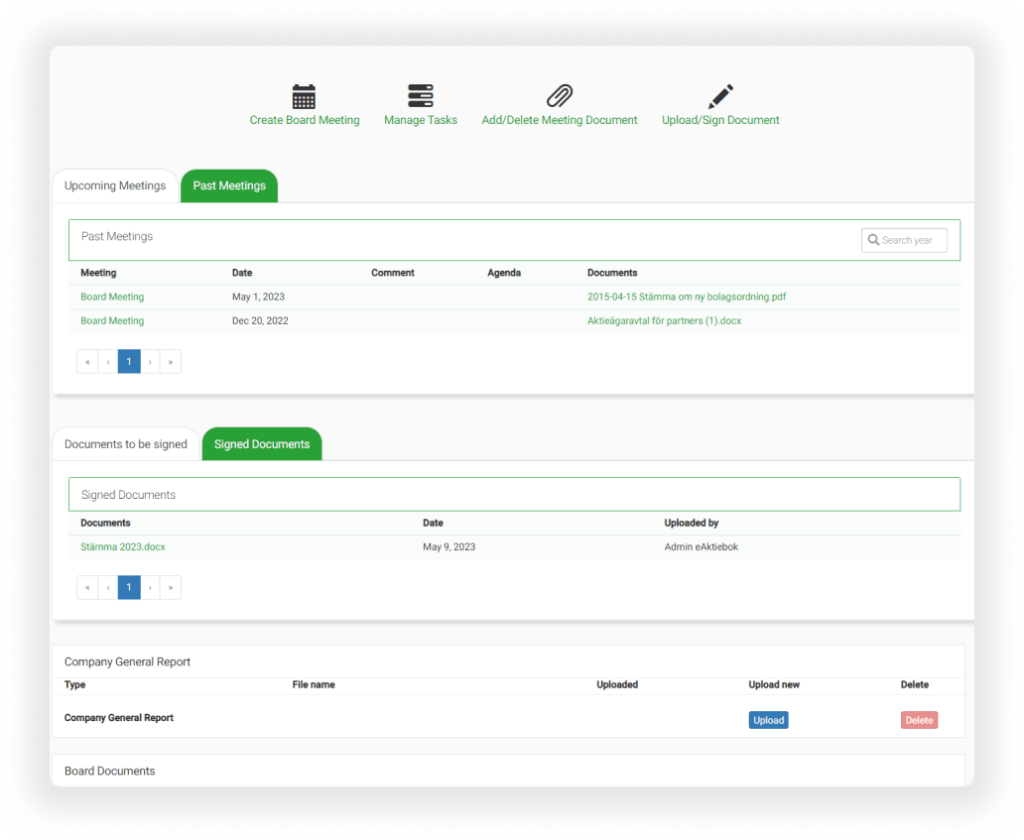Switch to Documents to be signed tab
Screen dimensions: 1024x840
[126, 444]
